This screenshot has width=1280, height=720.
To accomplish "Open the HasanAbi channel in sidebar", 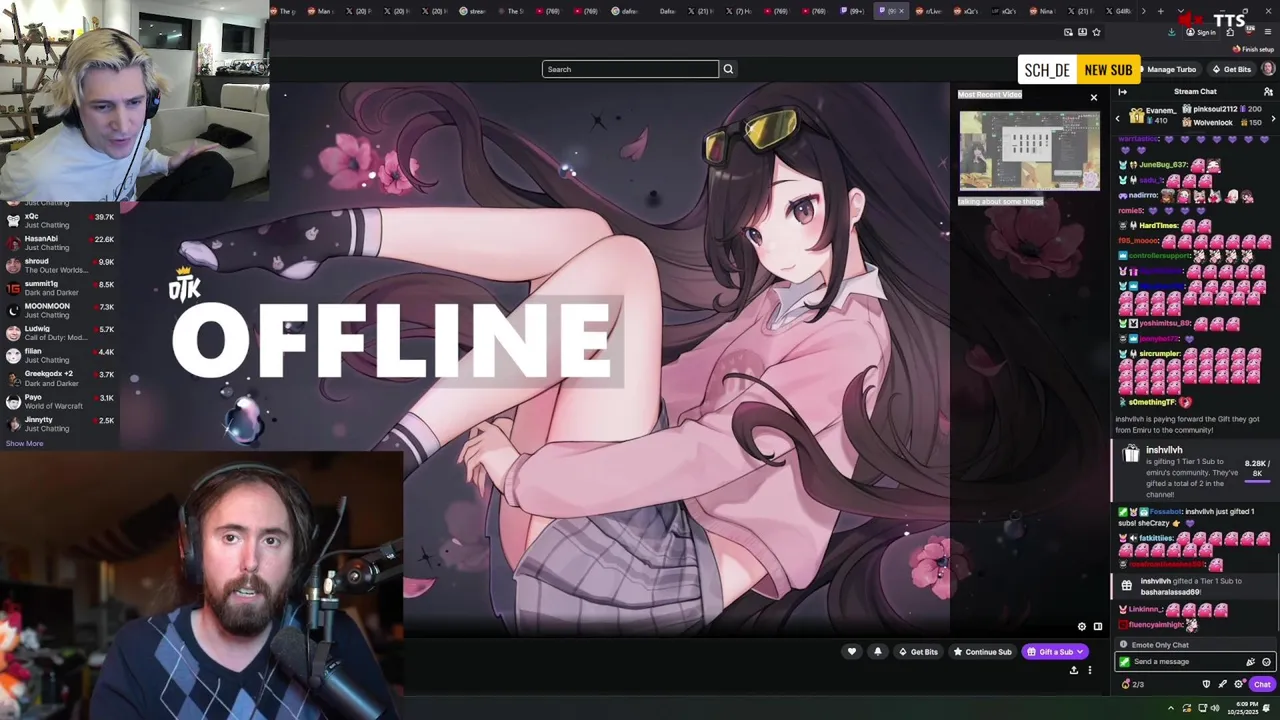I will pyautogui.click(x=60, y=243).
